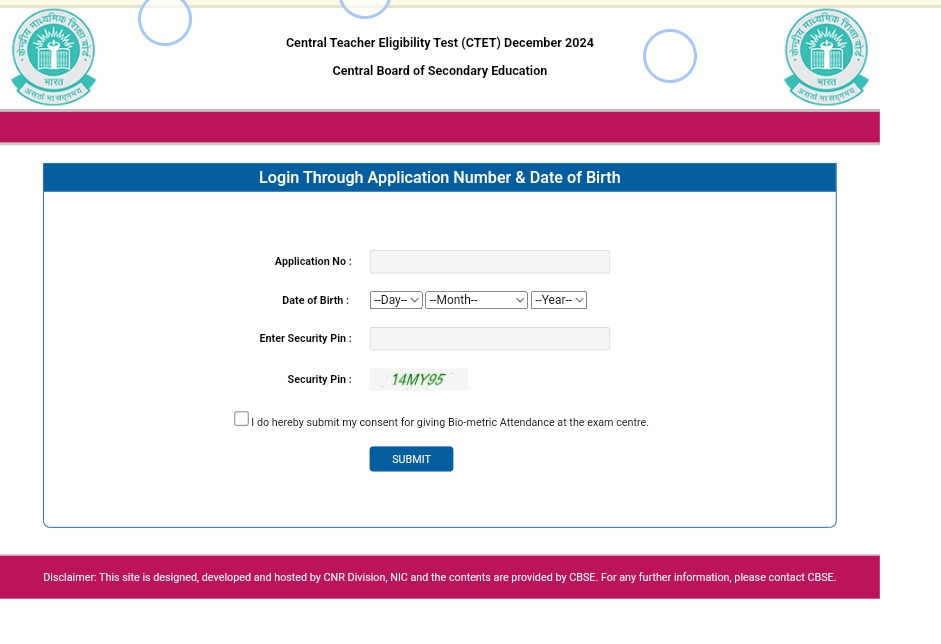
Task: Open the Day dropdown for Date of Birth
Action: point(396,300)
